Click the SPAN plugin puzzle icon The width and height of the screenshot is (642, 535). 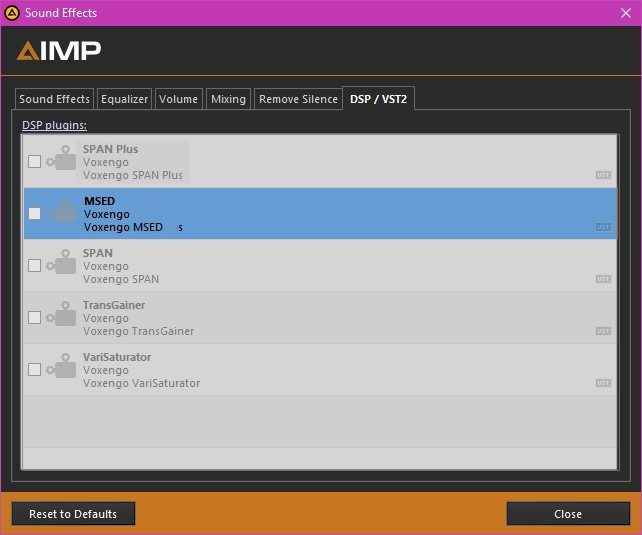[61, 262]
